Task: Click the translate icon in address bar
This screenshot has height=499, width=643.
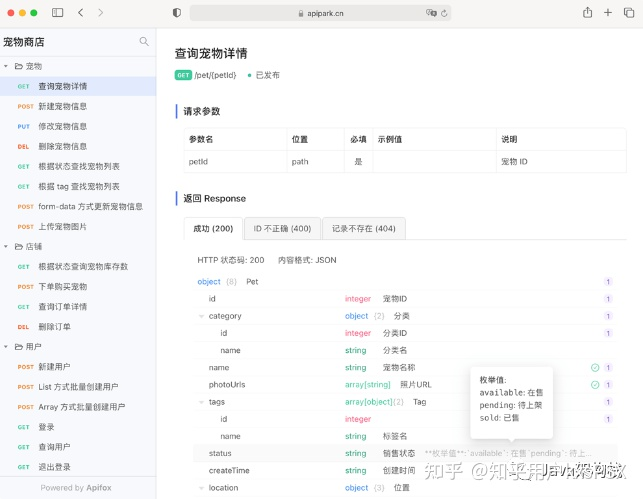Action: [x=431, y=13]
